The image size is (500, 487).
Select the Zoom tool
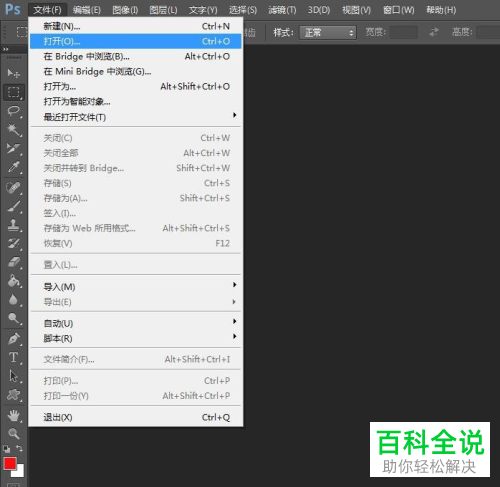[x=13, y=433]
